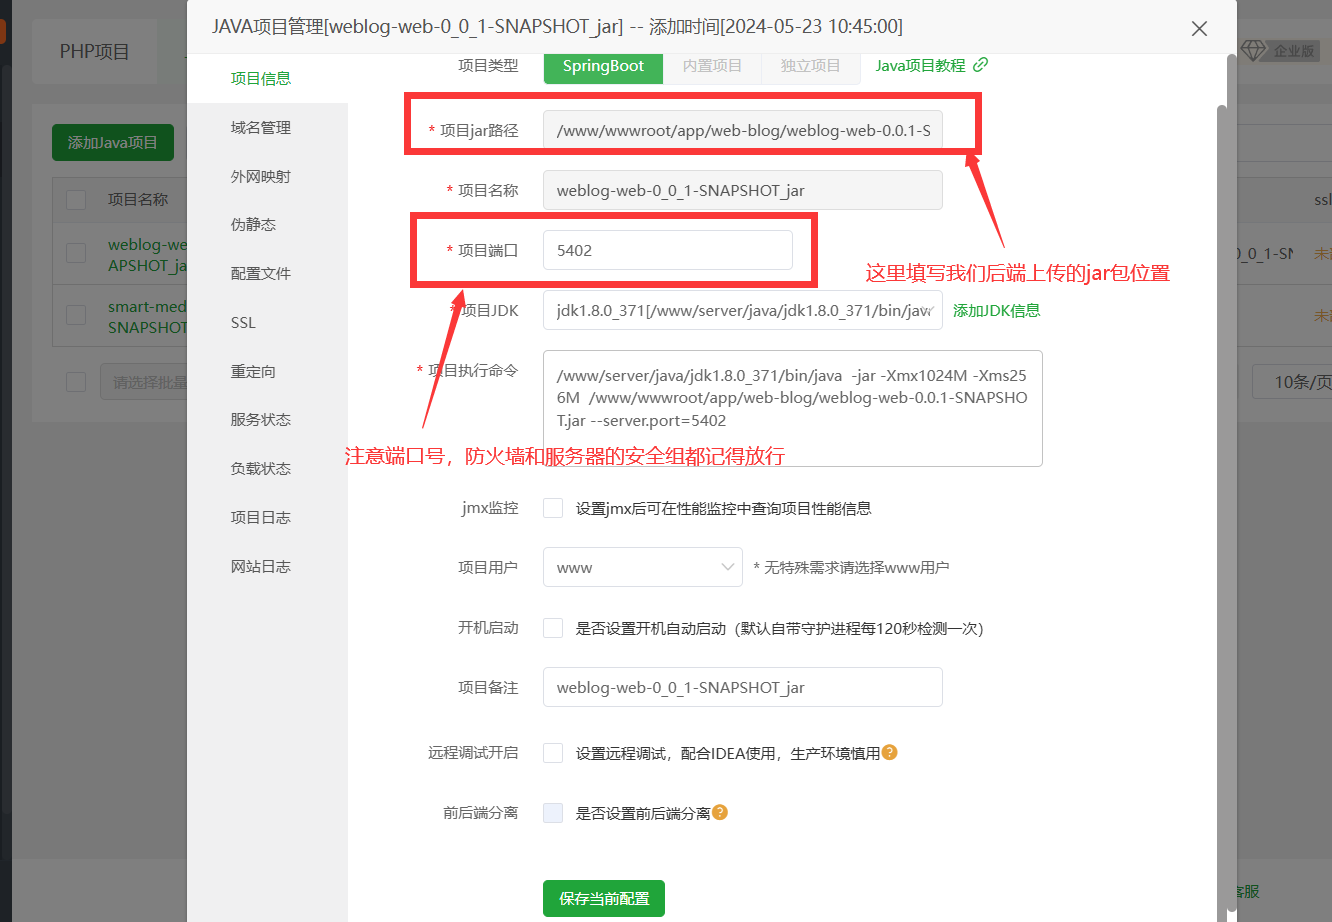This screenshot has height=922, width=1332.
Task: Click the 项目备注 input field
Action: 742,687
